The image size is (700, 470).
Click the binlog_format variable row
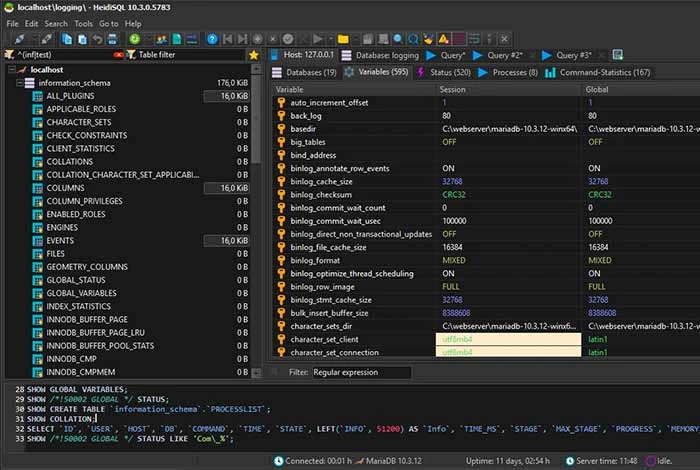tap(486, 260)
